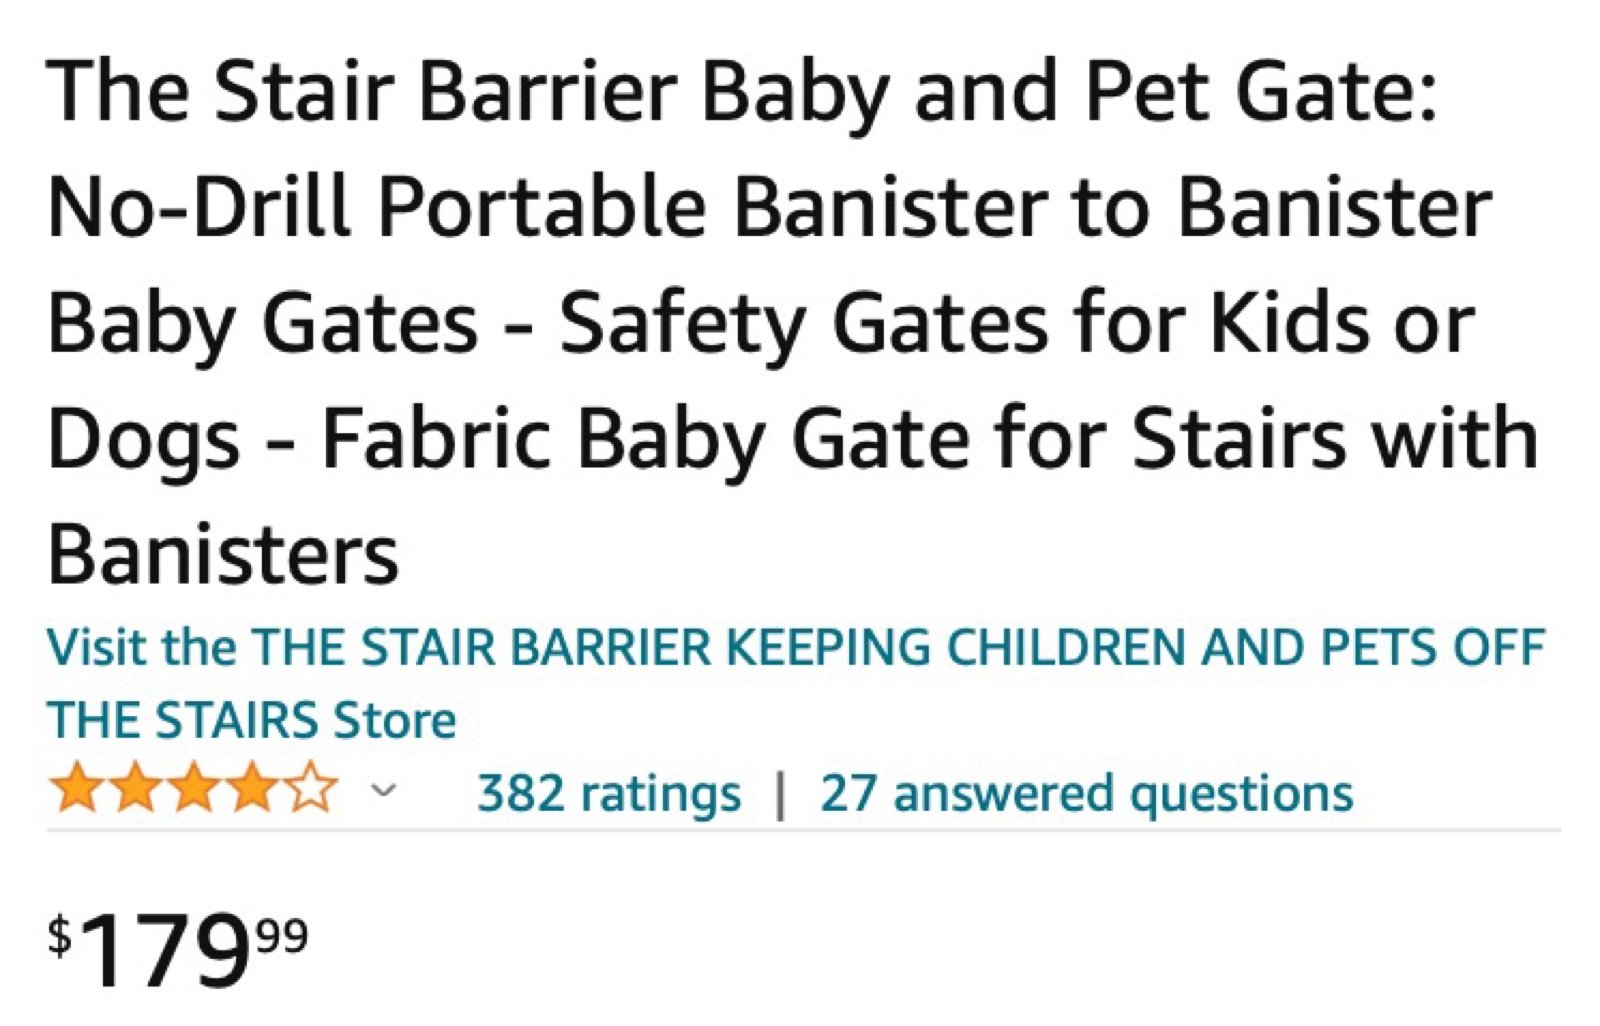The height and width of the screenshot is (1026, 1600).
Task: Click the third orange rating star
Action: click(x=194, y=788)
